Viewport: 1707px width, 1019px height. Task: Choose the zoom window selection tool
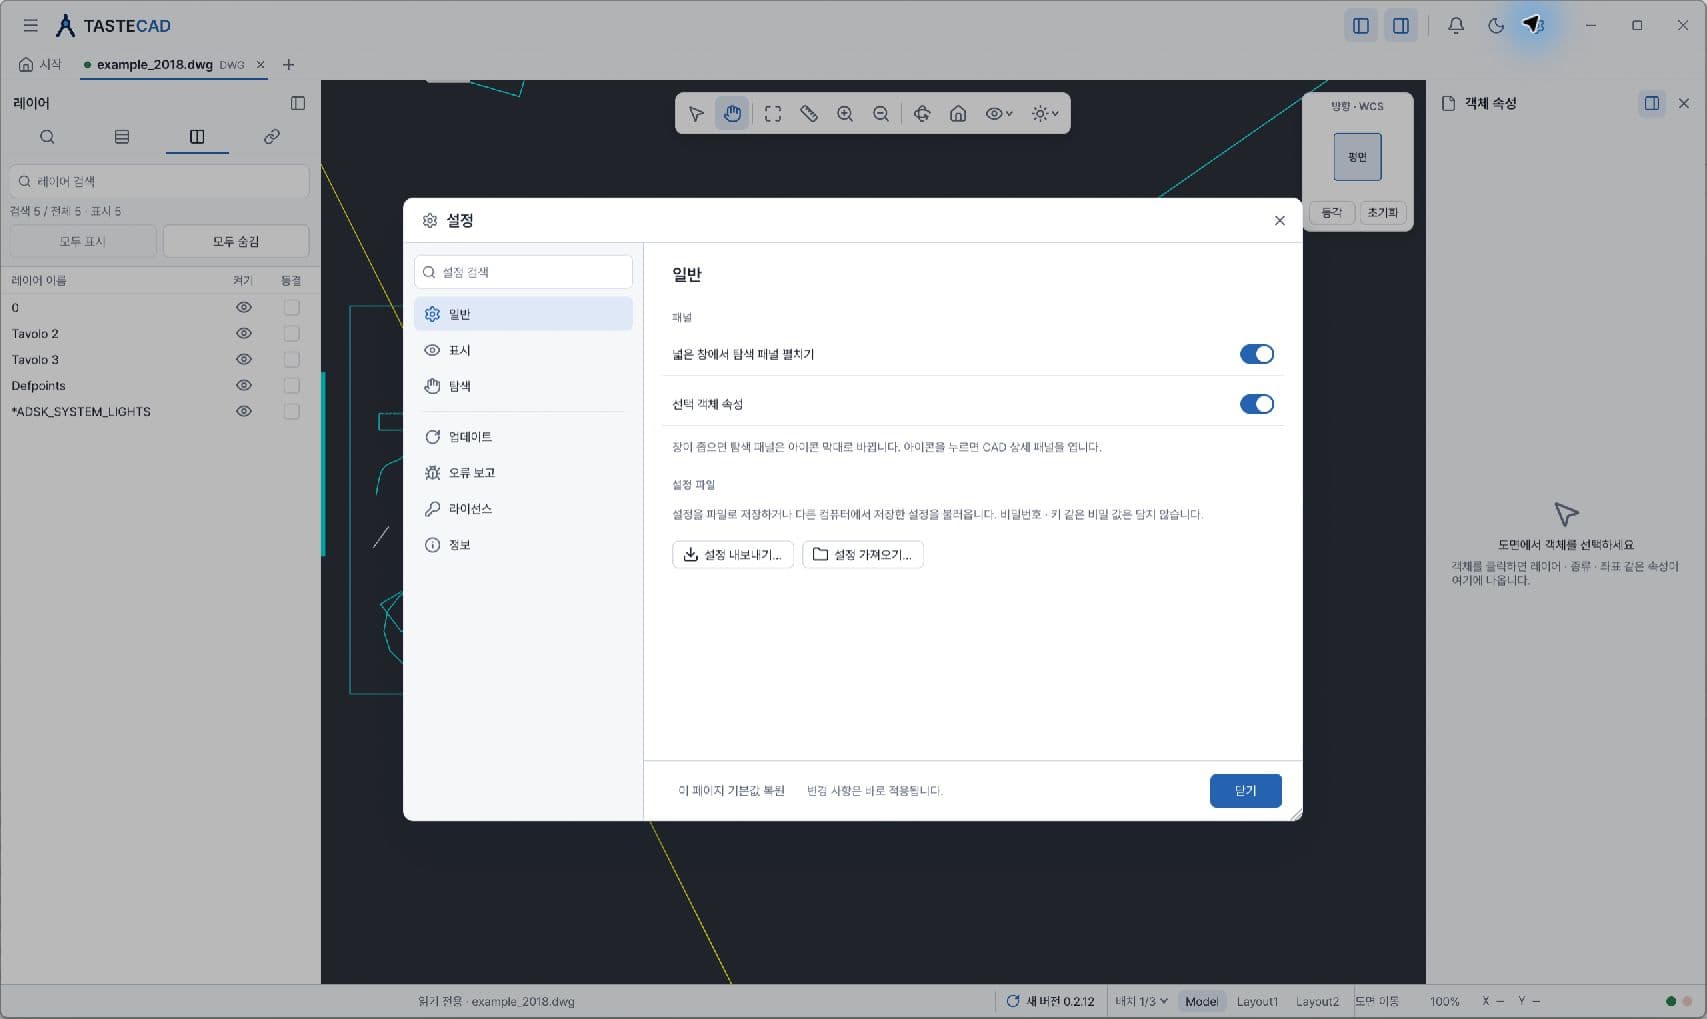tap(773, 114)
